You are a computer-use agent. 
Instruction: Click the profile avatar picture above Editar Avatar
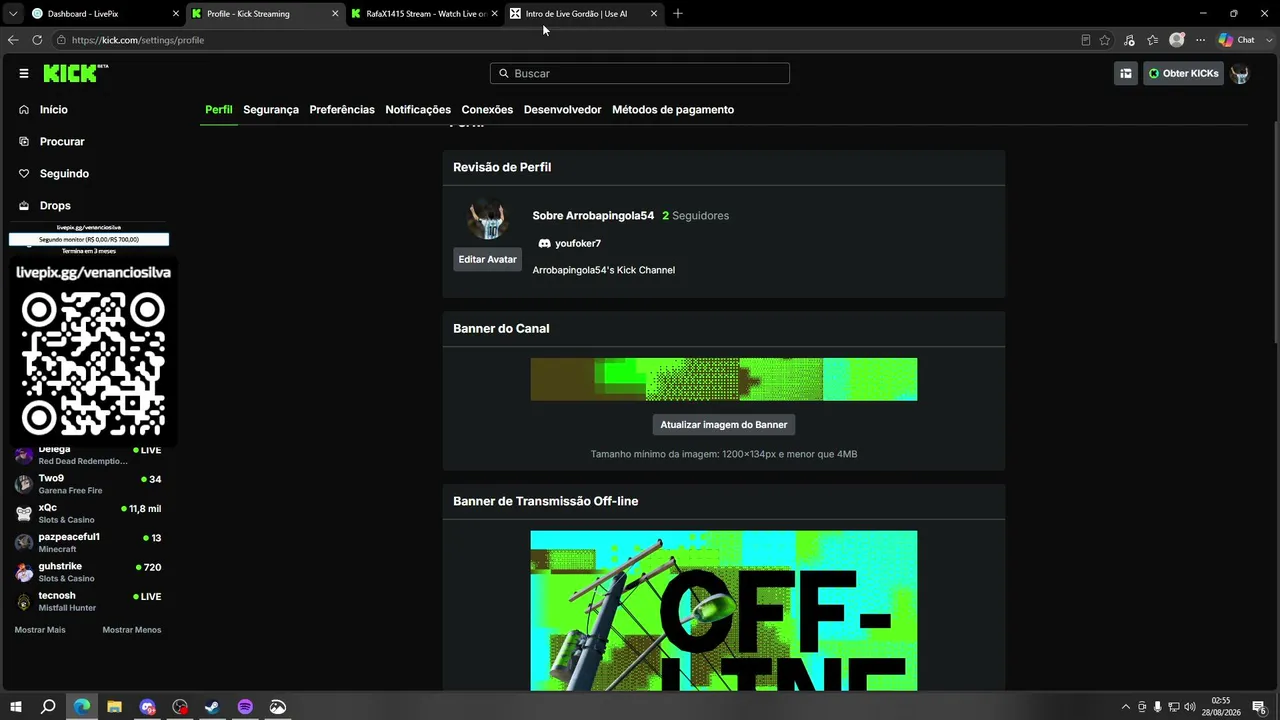click(488, 220)
